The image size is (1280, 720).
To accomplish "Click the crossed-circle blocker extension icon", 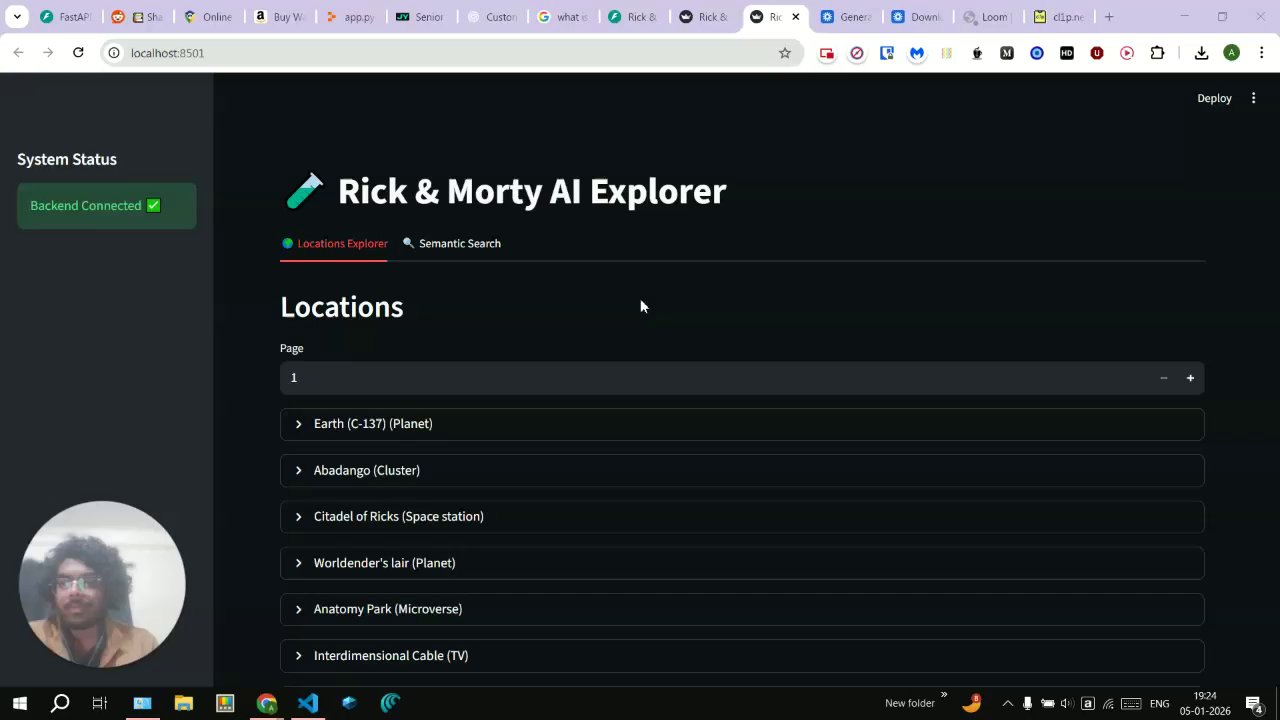I will [x=857, y=53].
